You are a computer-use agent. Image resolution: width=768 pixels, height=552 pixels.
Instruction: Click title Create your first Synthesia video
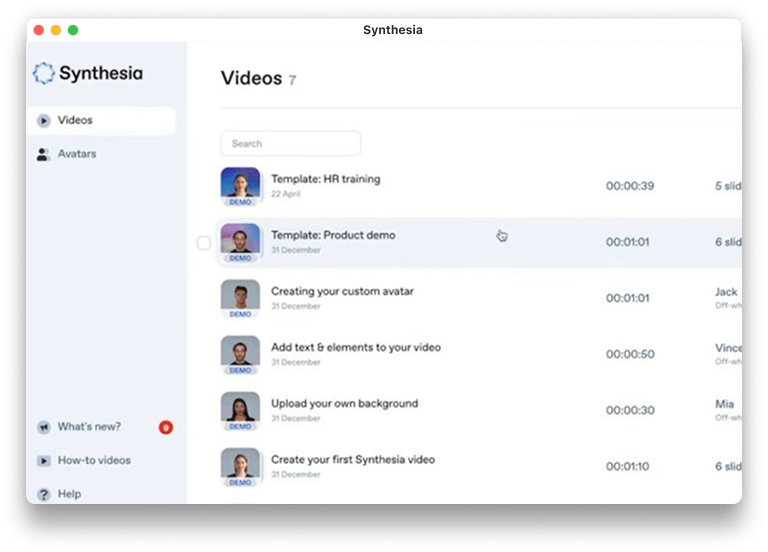[x=353, y=459]
